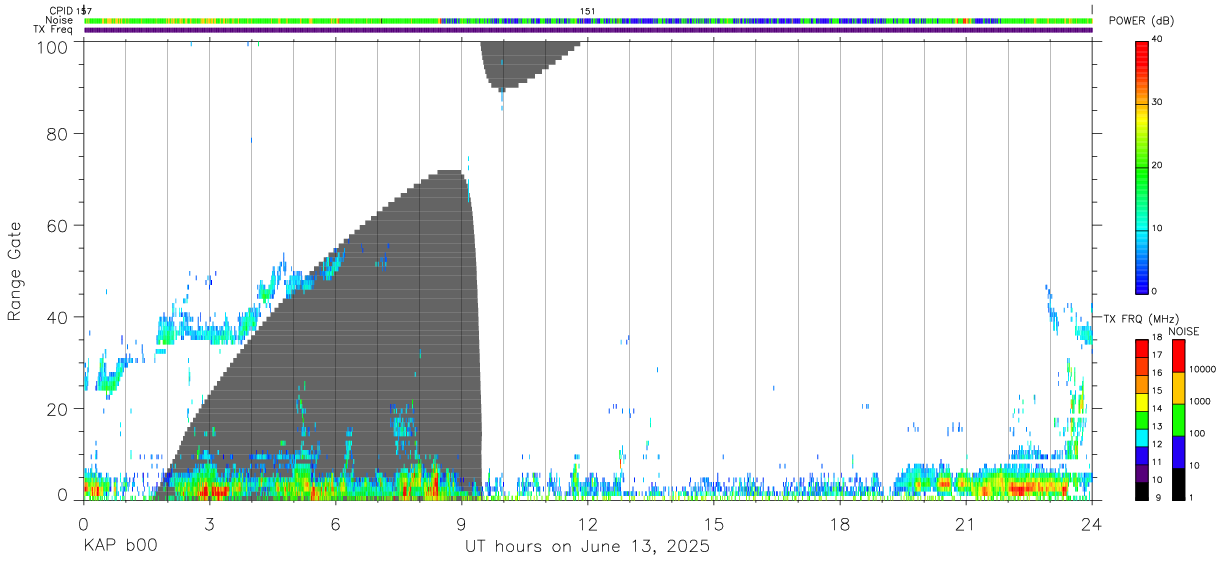Click the 14 label on the TX FRQ legend
The height and width of the screenshot is (567, 1228).
click(1158, 408)
